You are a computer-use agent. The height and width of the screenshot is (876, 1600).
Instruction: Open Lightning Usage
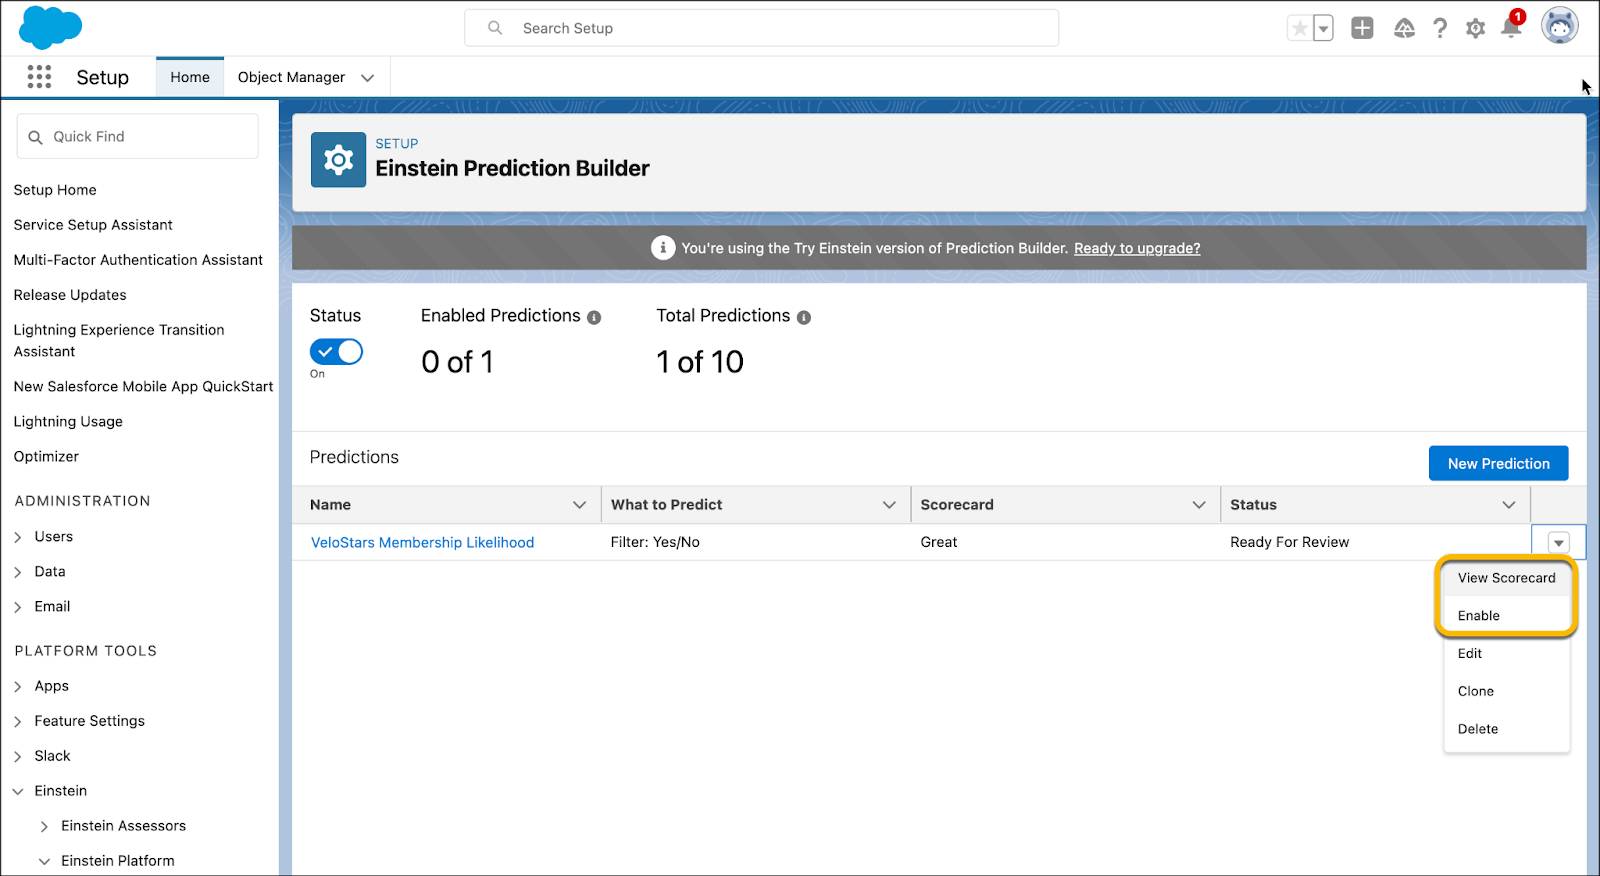[x=68, y=422]
